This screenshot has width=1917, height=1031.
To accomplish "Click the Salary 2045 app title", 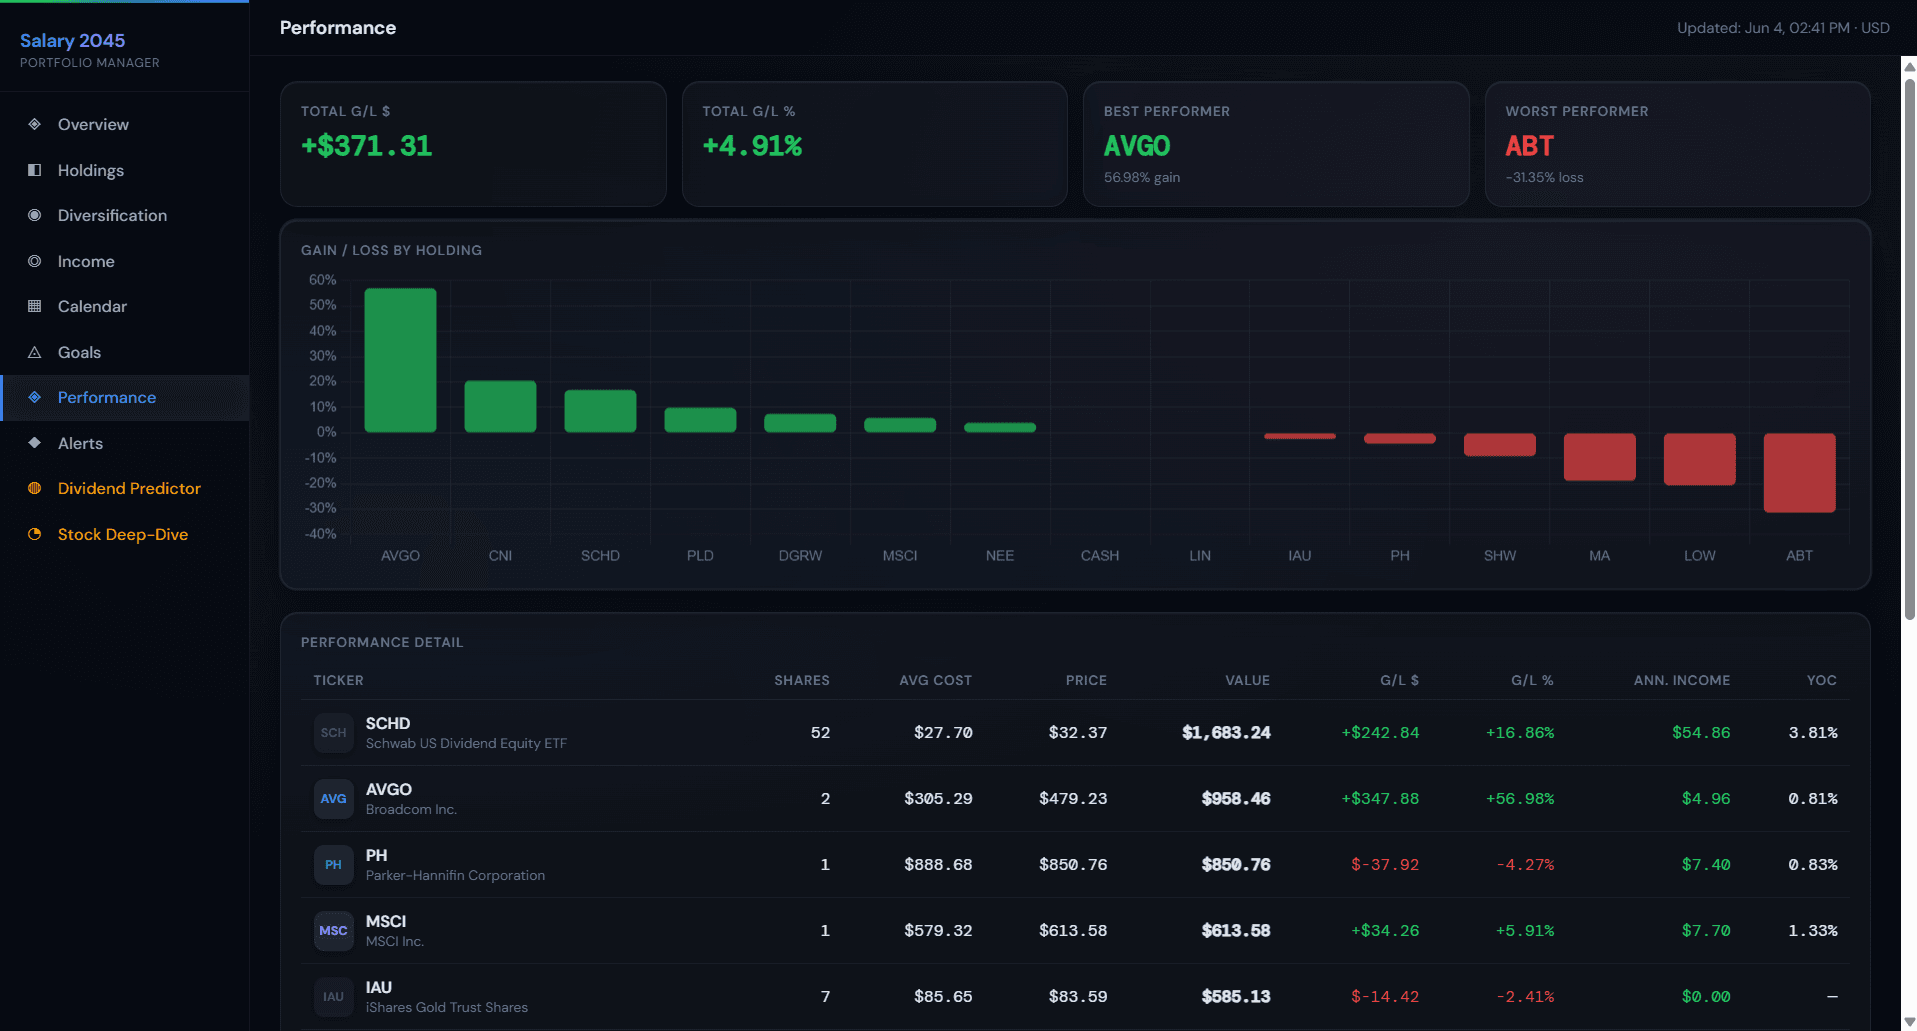I will pos(73,40).
